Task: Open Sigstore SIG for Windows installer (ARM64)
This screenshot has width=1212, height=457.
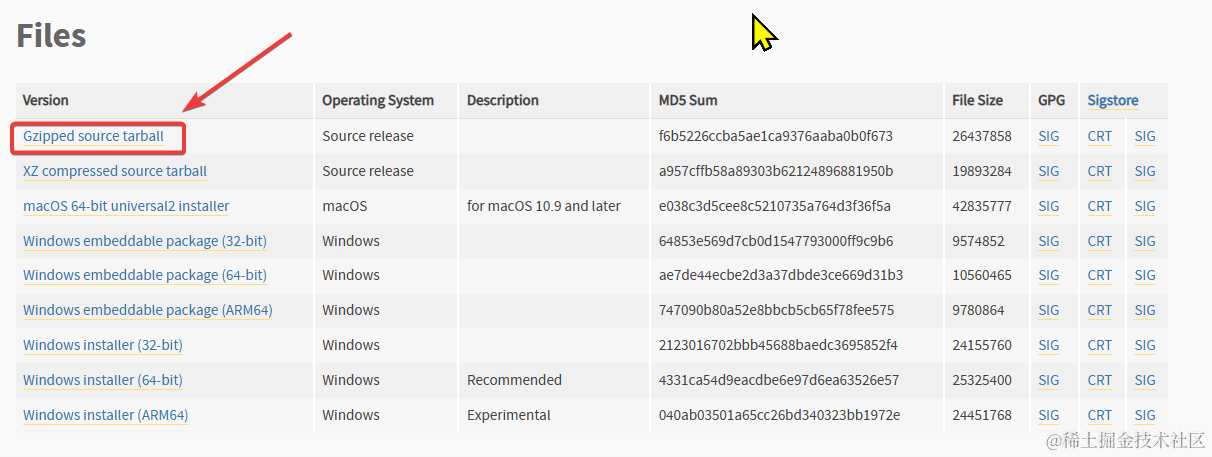Action: pyautogui.click(x=1145, y=415)
